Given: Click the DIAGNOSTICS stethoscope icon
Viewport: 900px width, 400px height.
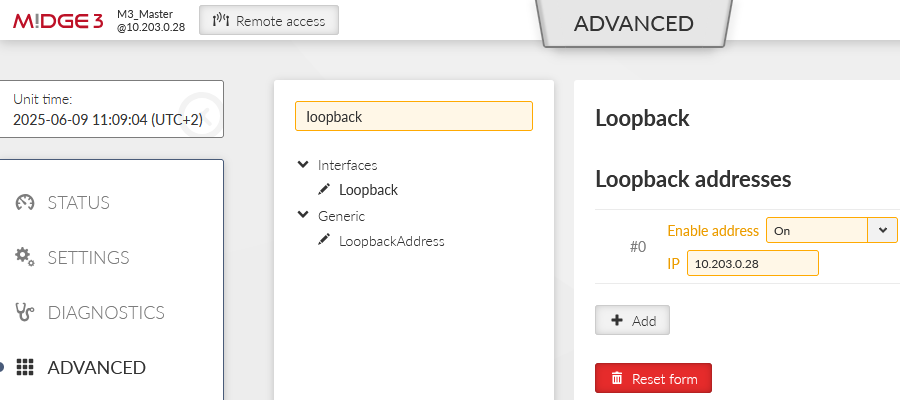Looking at the screenshot, I should (x=25, y=312).
